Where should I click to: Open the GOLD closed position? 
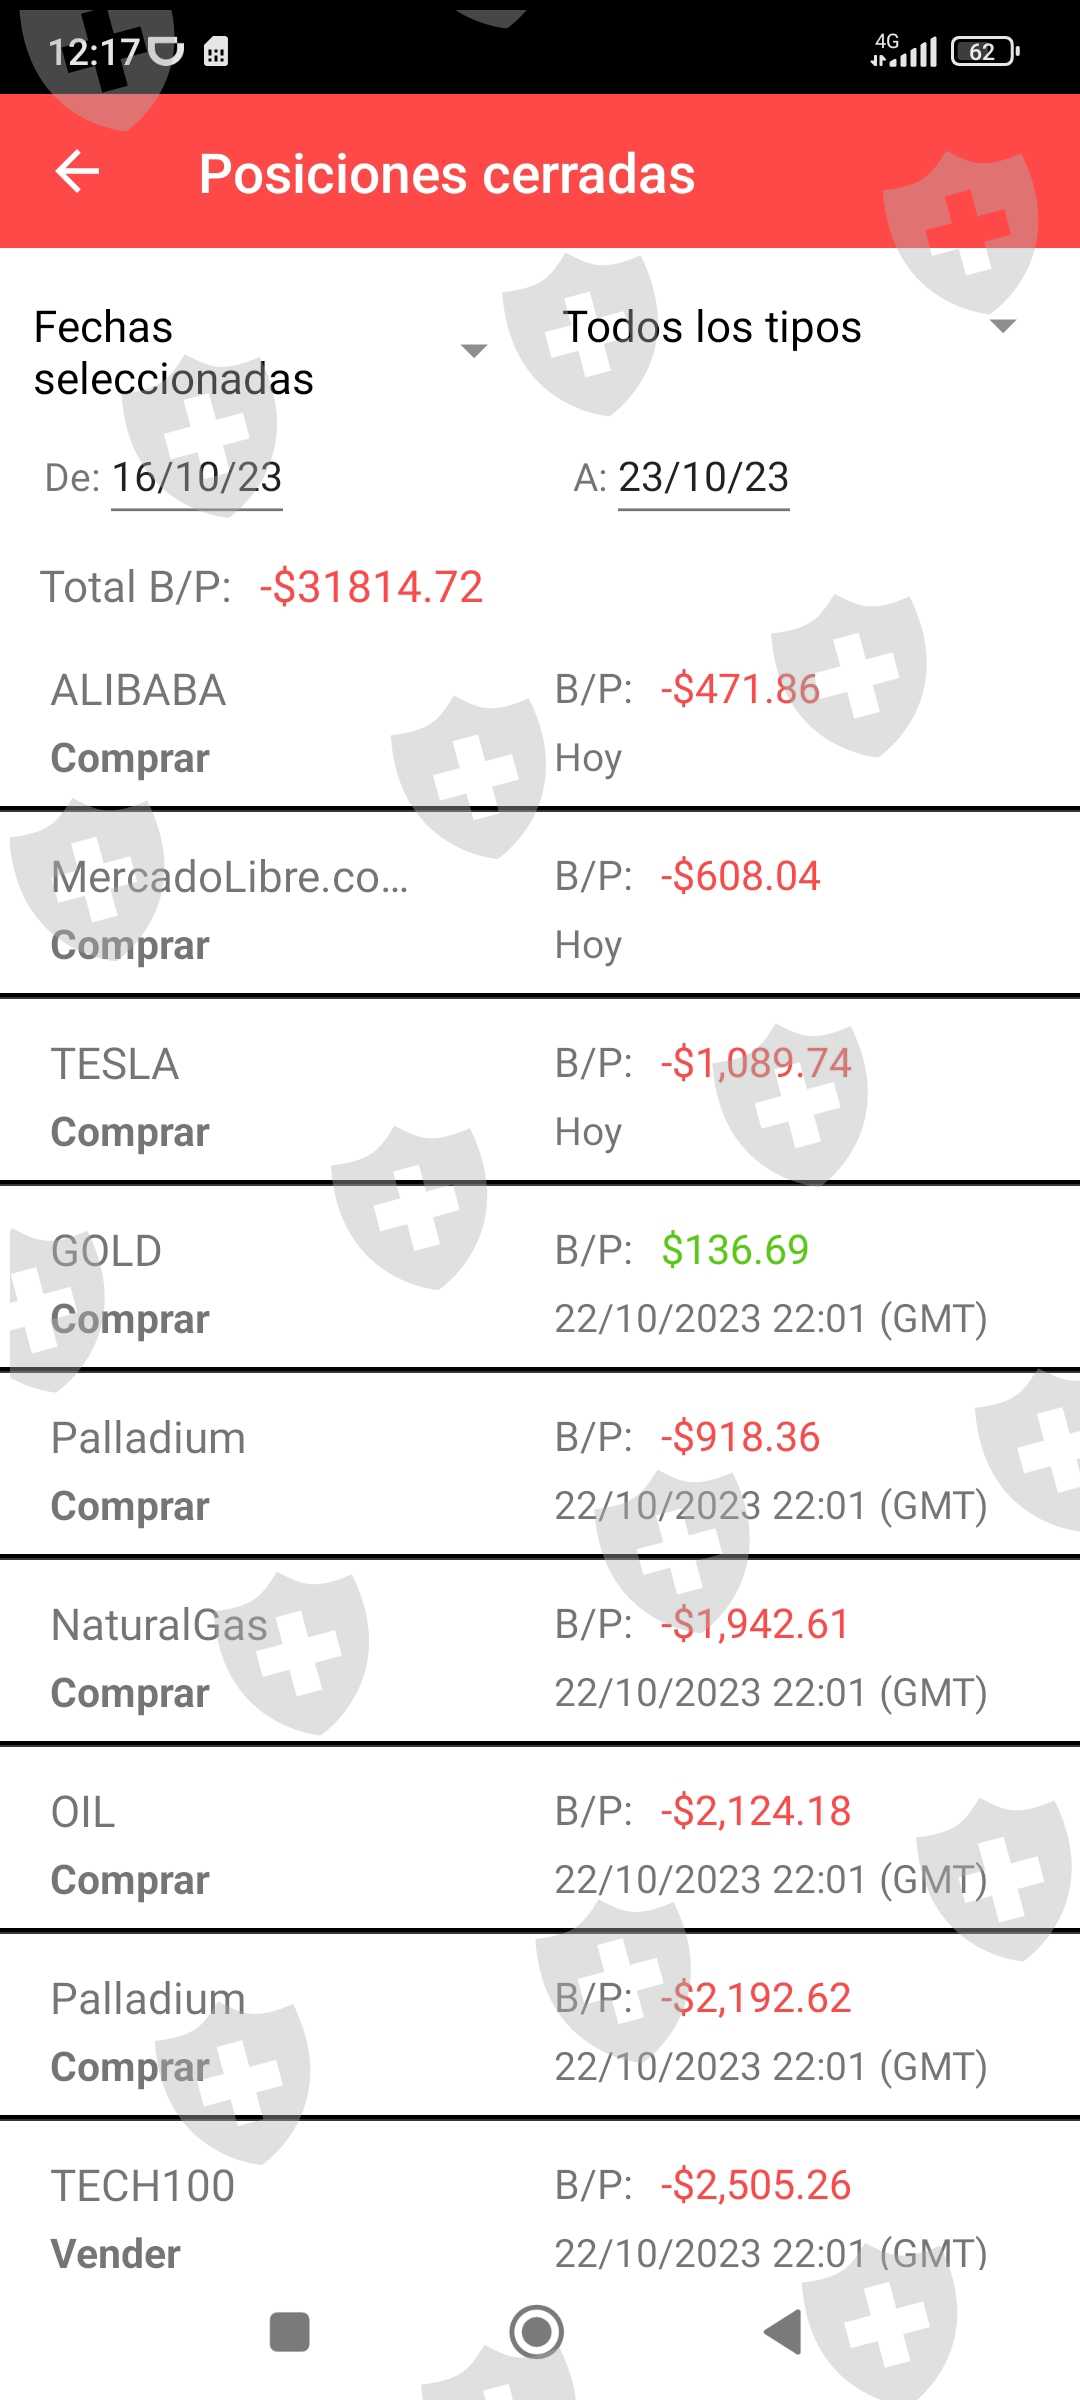coord(540,1284)
